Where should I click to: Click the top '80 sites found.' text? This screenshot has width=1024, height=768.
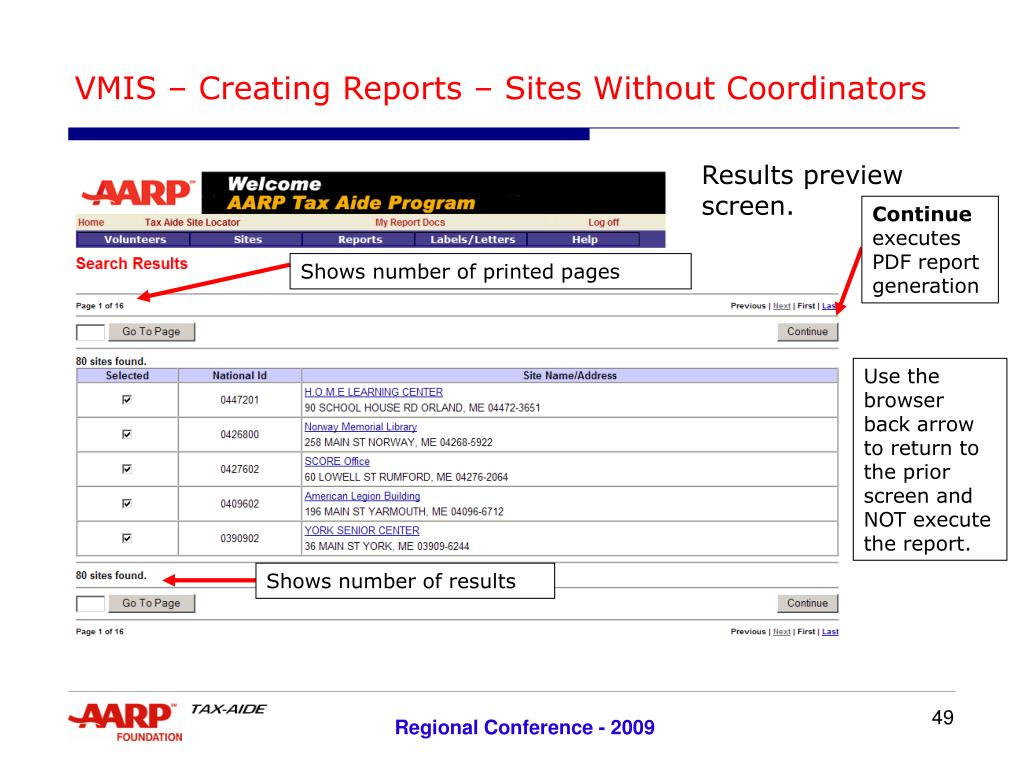coord(111,361)
